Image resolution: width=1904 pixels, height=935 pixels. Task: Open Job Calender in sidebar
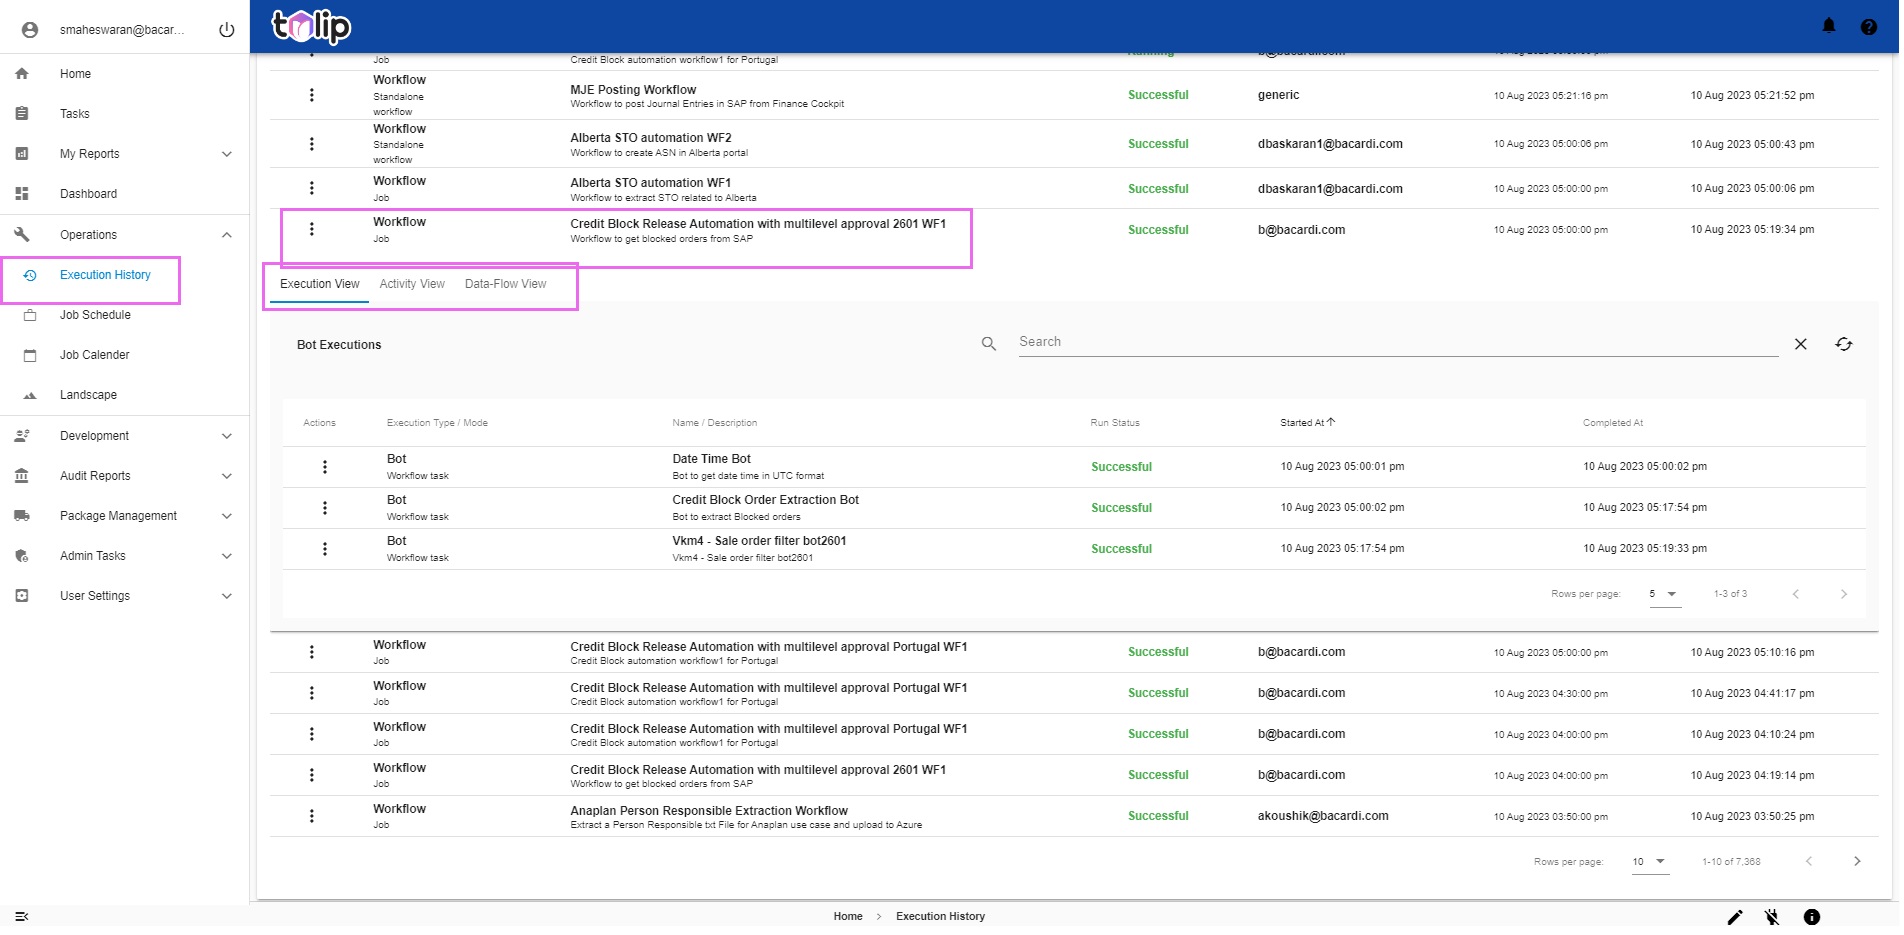click(94, 355)
